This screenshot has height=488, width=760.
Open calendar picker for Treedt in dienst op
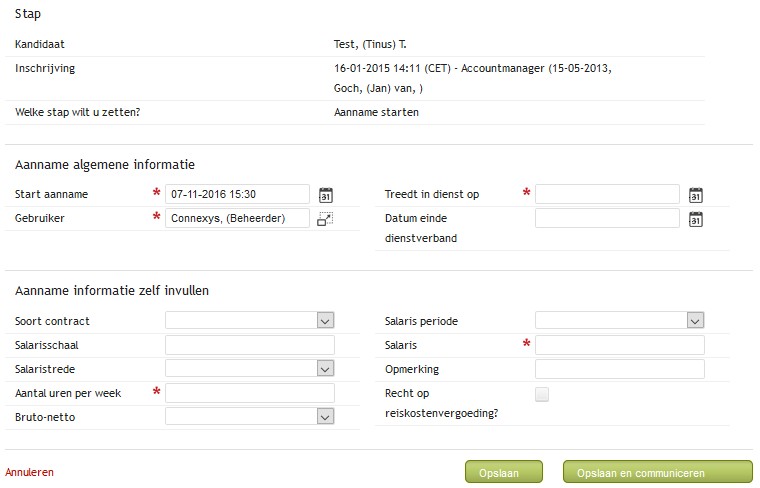pos(696,195)
